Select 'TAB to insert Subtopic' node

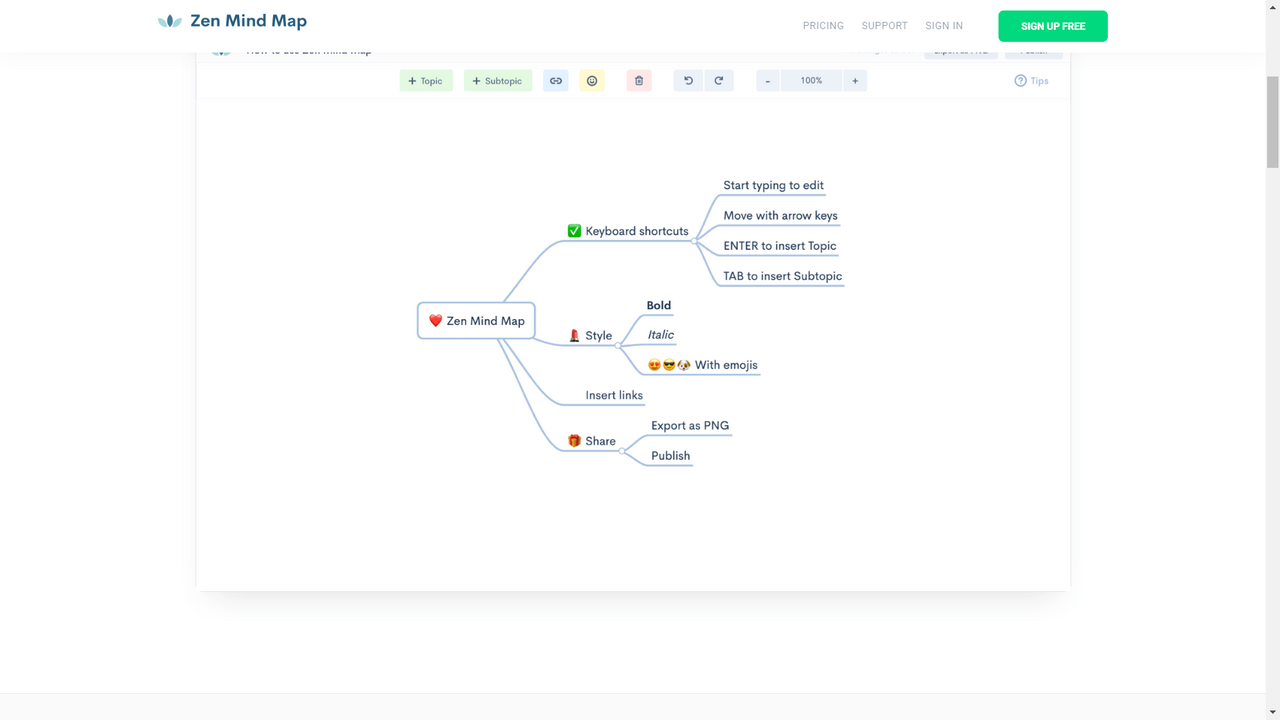click(x=783, y=276)
